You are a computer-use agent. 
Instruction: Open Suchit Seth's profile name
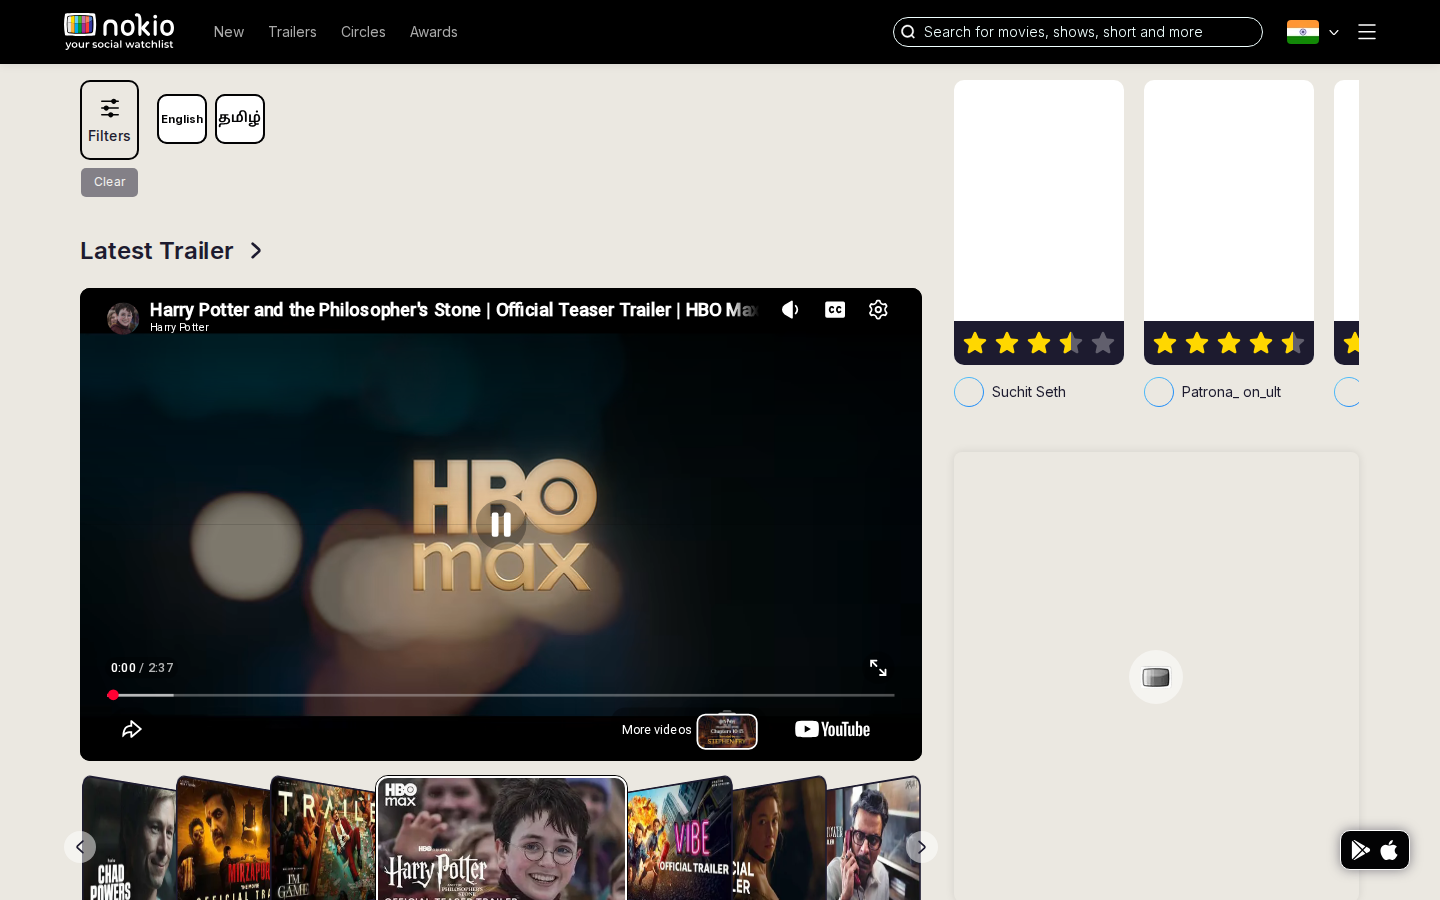click(1029, 392)
